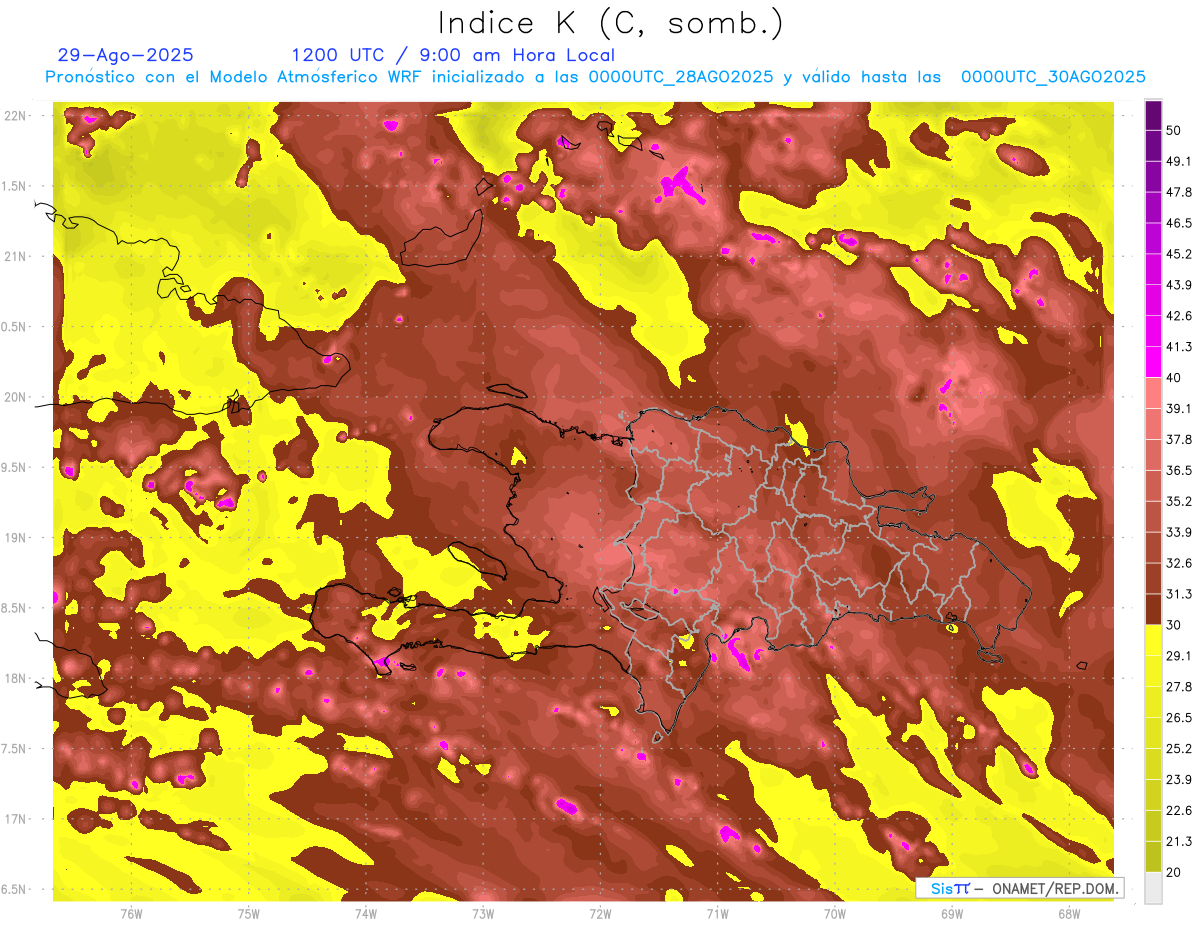Click the '23.9' color scale value

(1178, 779)
